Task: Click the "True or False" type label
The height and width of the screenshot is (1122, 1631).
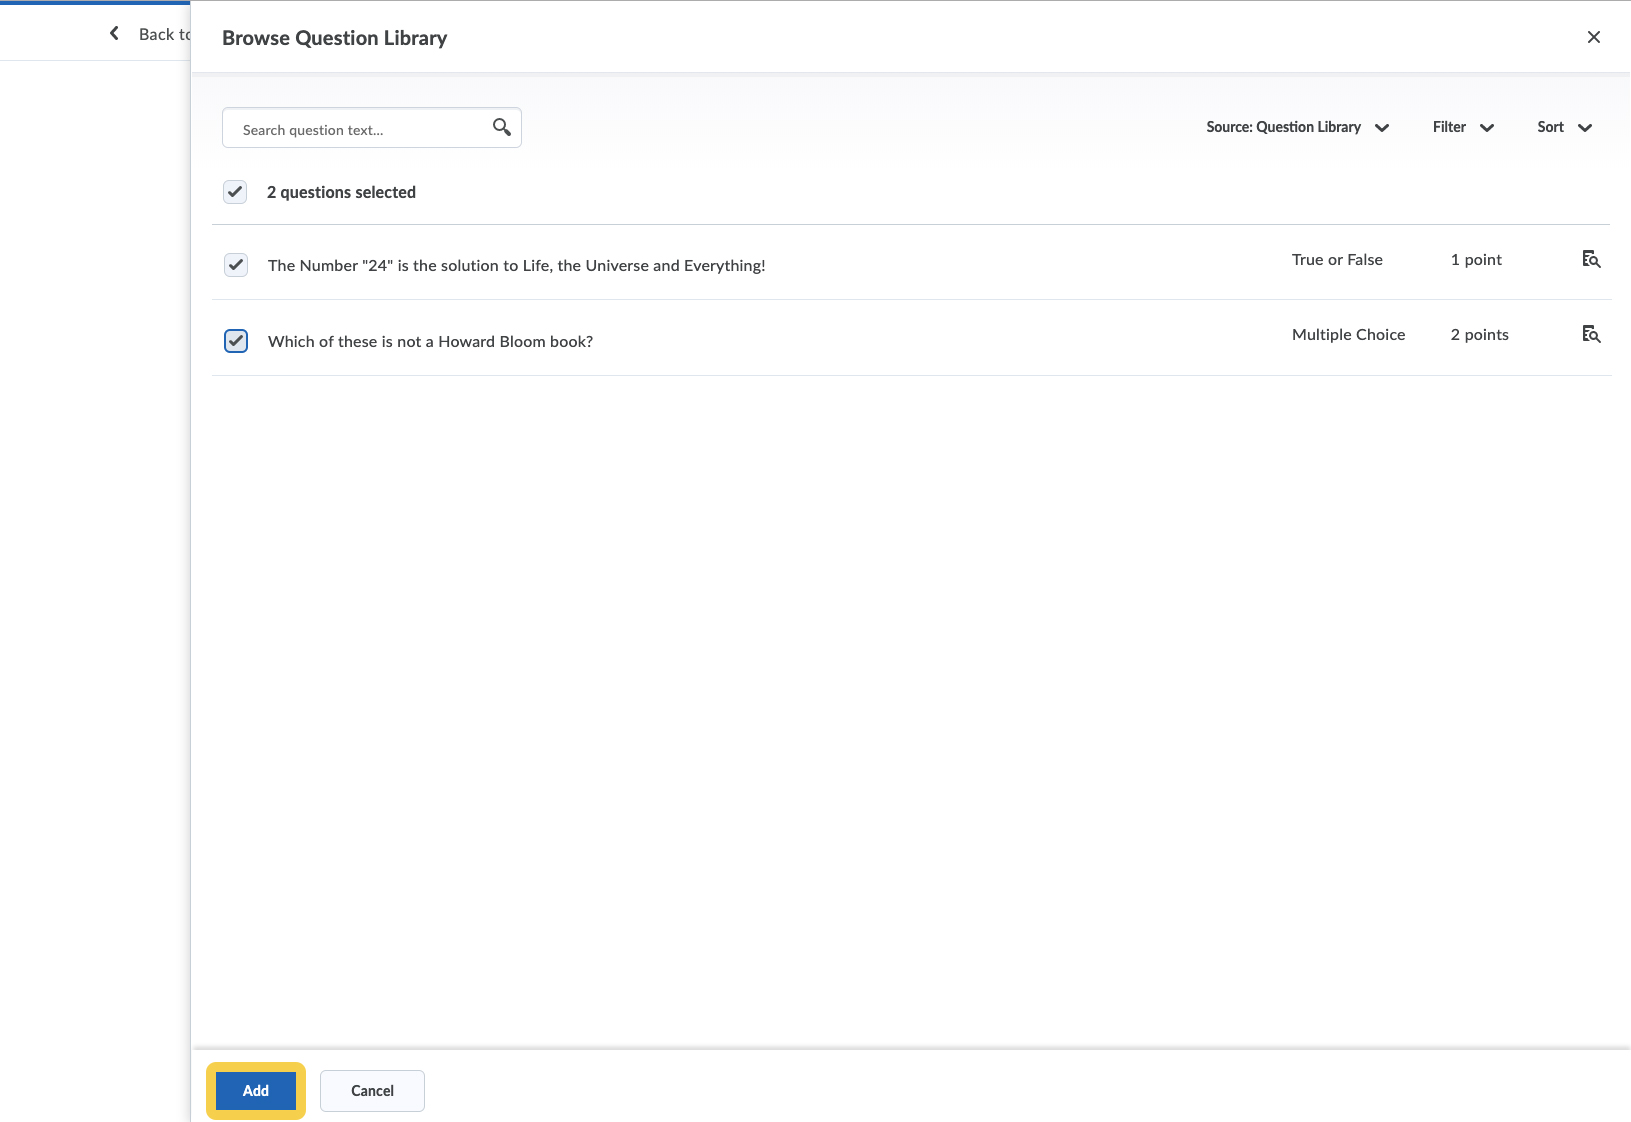Action: [x=1337, y=260]
